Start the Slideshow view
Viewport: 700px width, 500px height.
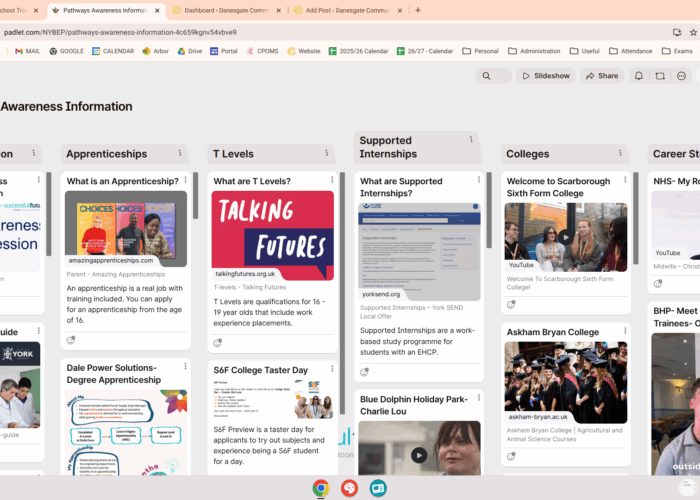[x=545, y=76]
